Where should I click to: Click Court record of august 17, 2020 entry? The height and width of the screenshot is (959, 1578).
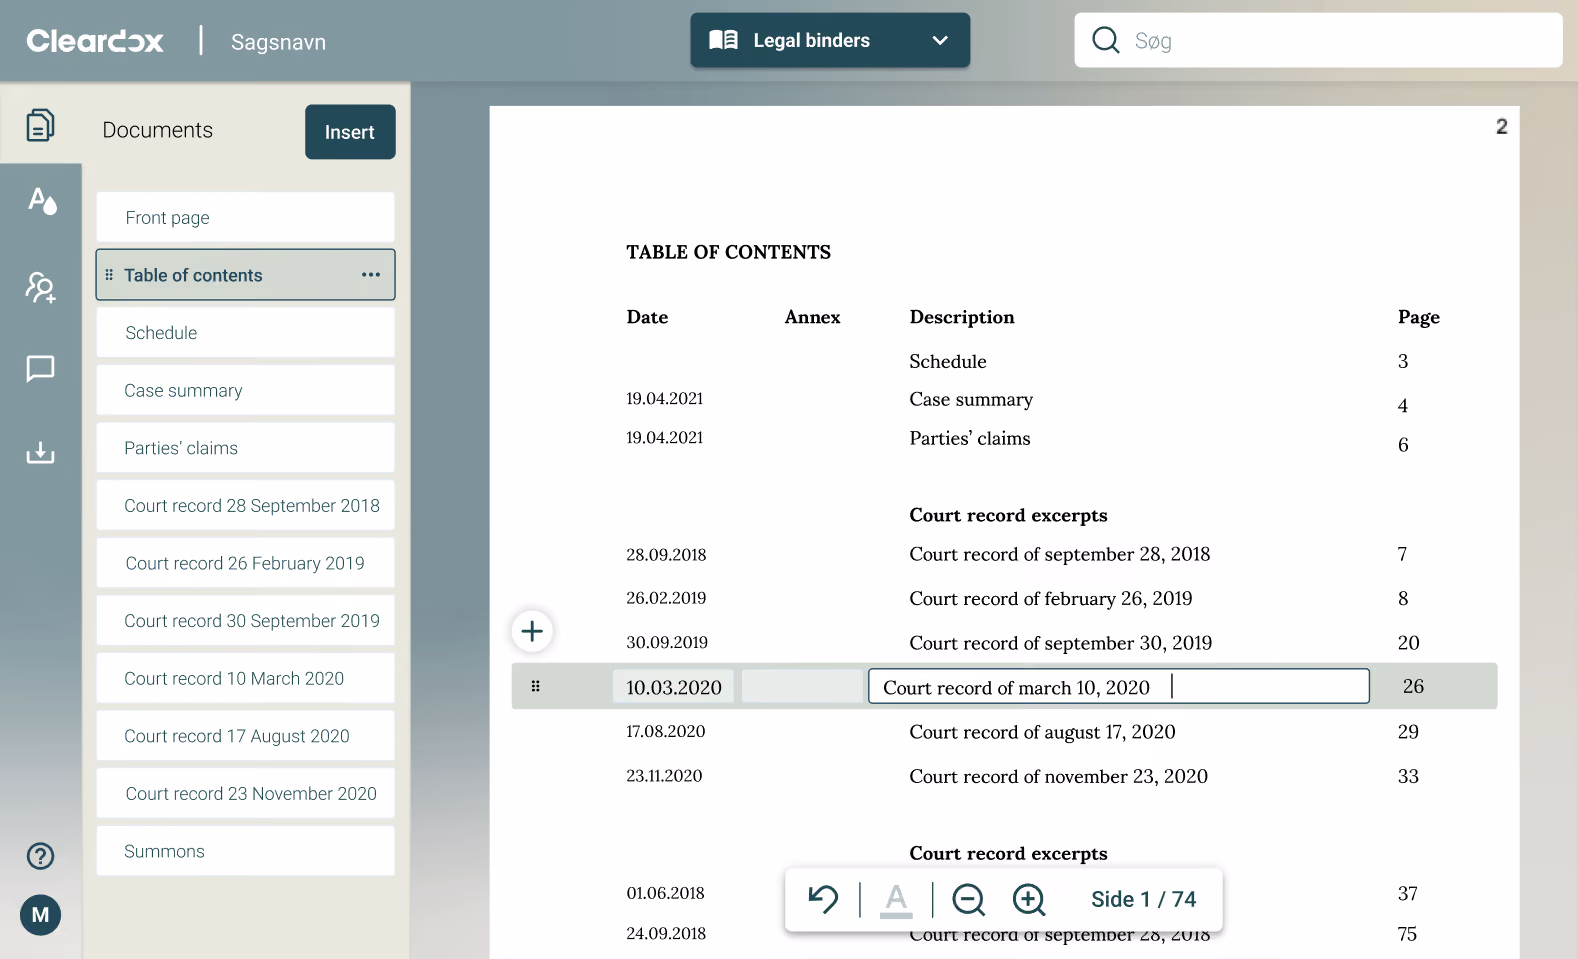pos(1042,732)
